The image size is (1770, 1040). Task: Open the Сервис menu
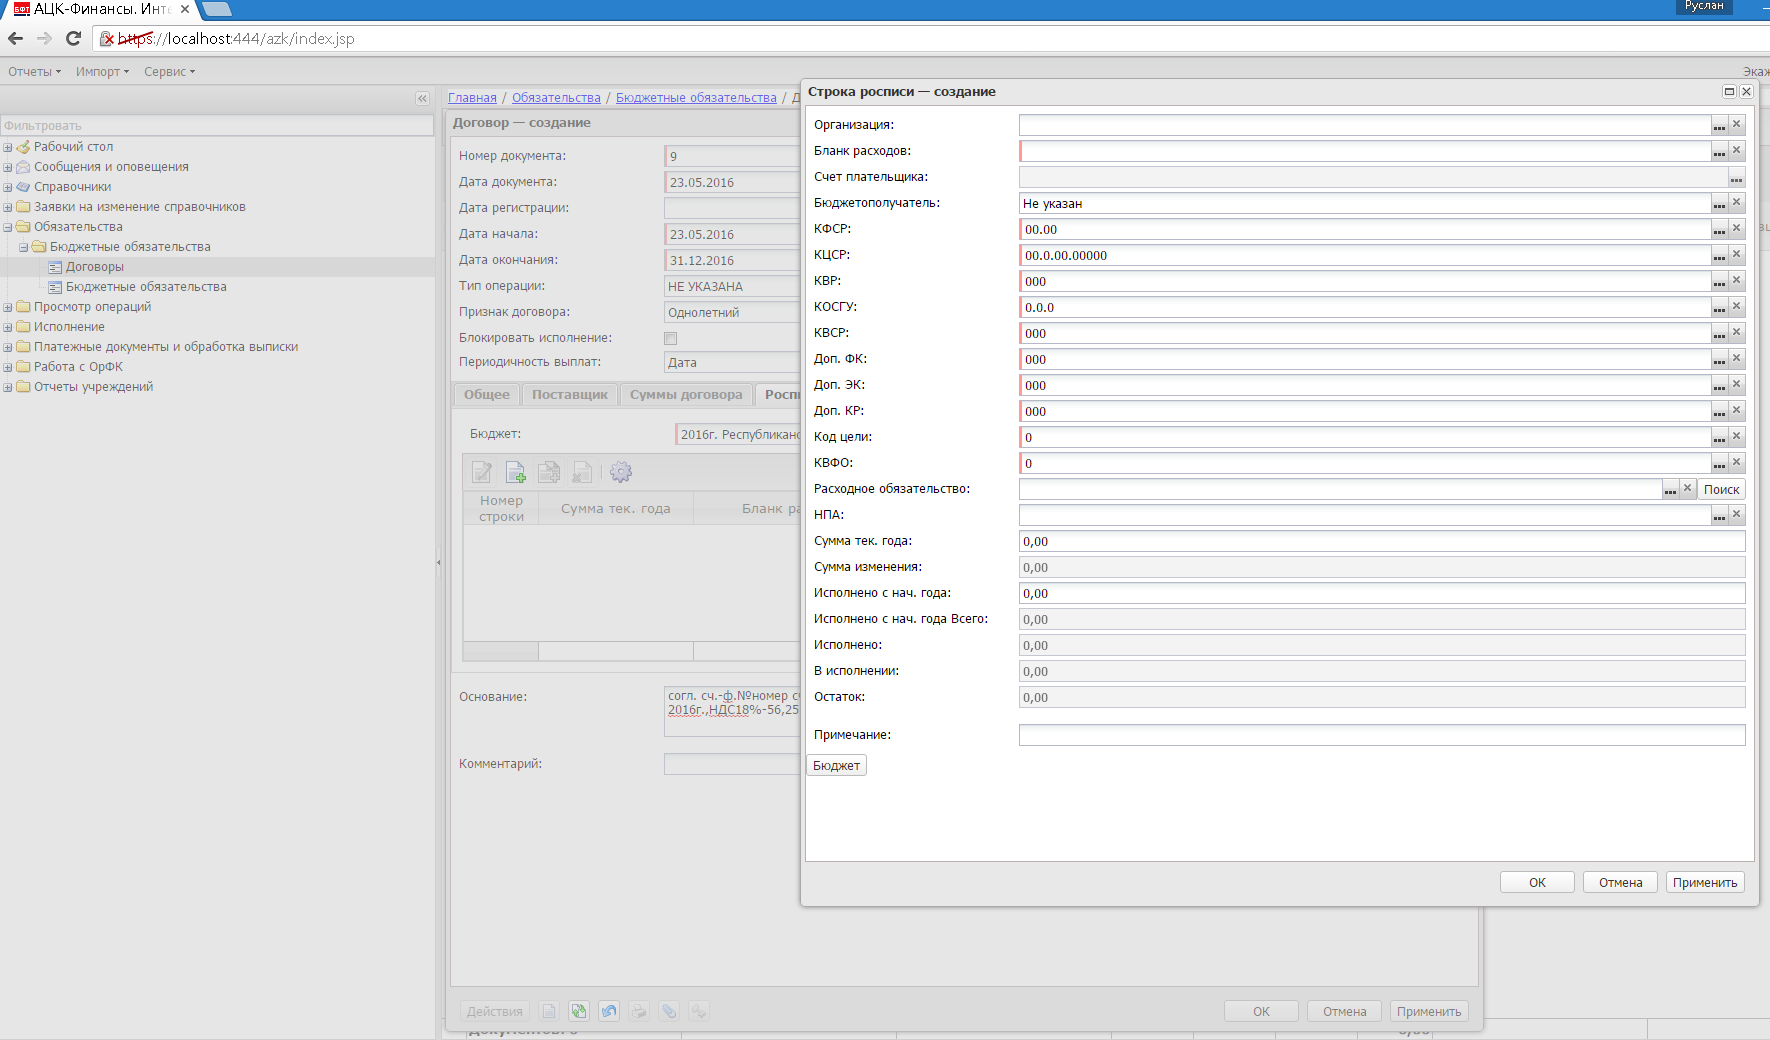tap(169, 72)
